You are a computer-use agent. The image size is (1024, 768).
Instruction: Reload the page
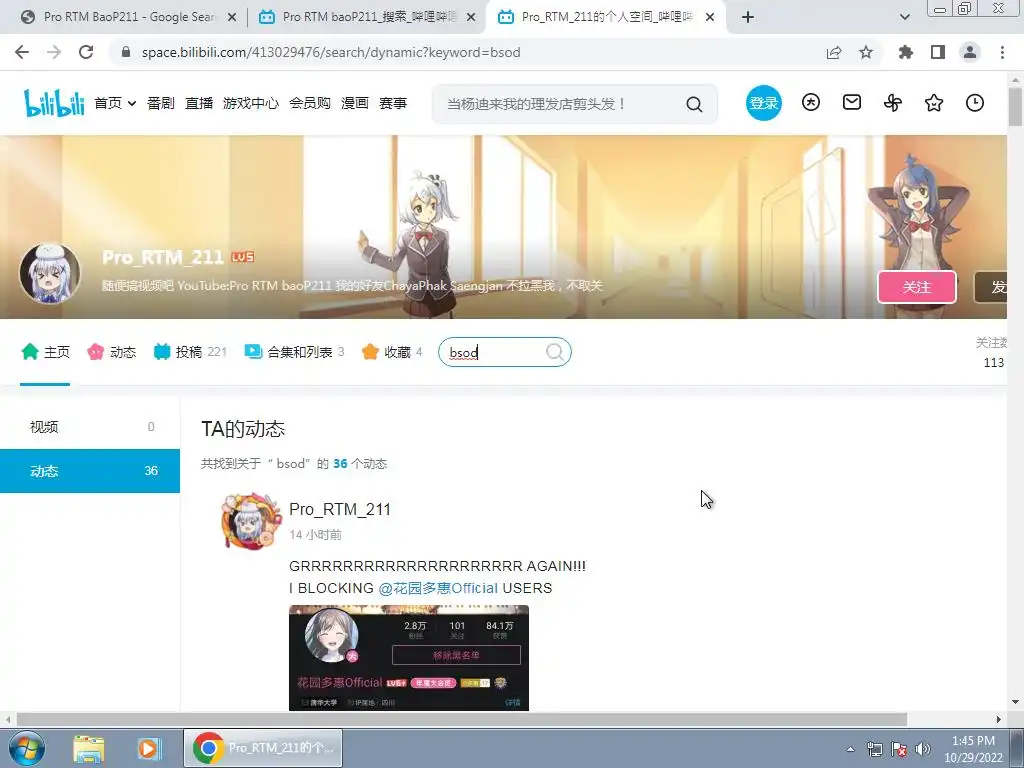(86, 52)
